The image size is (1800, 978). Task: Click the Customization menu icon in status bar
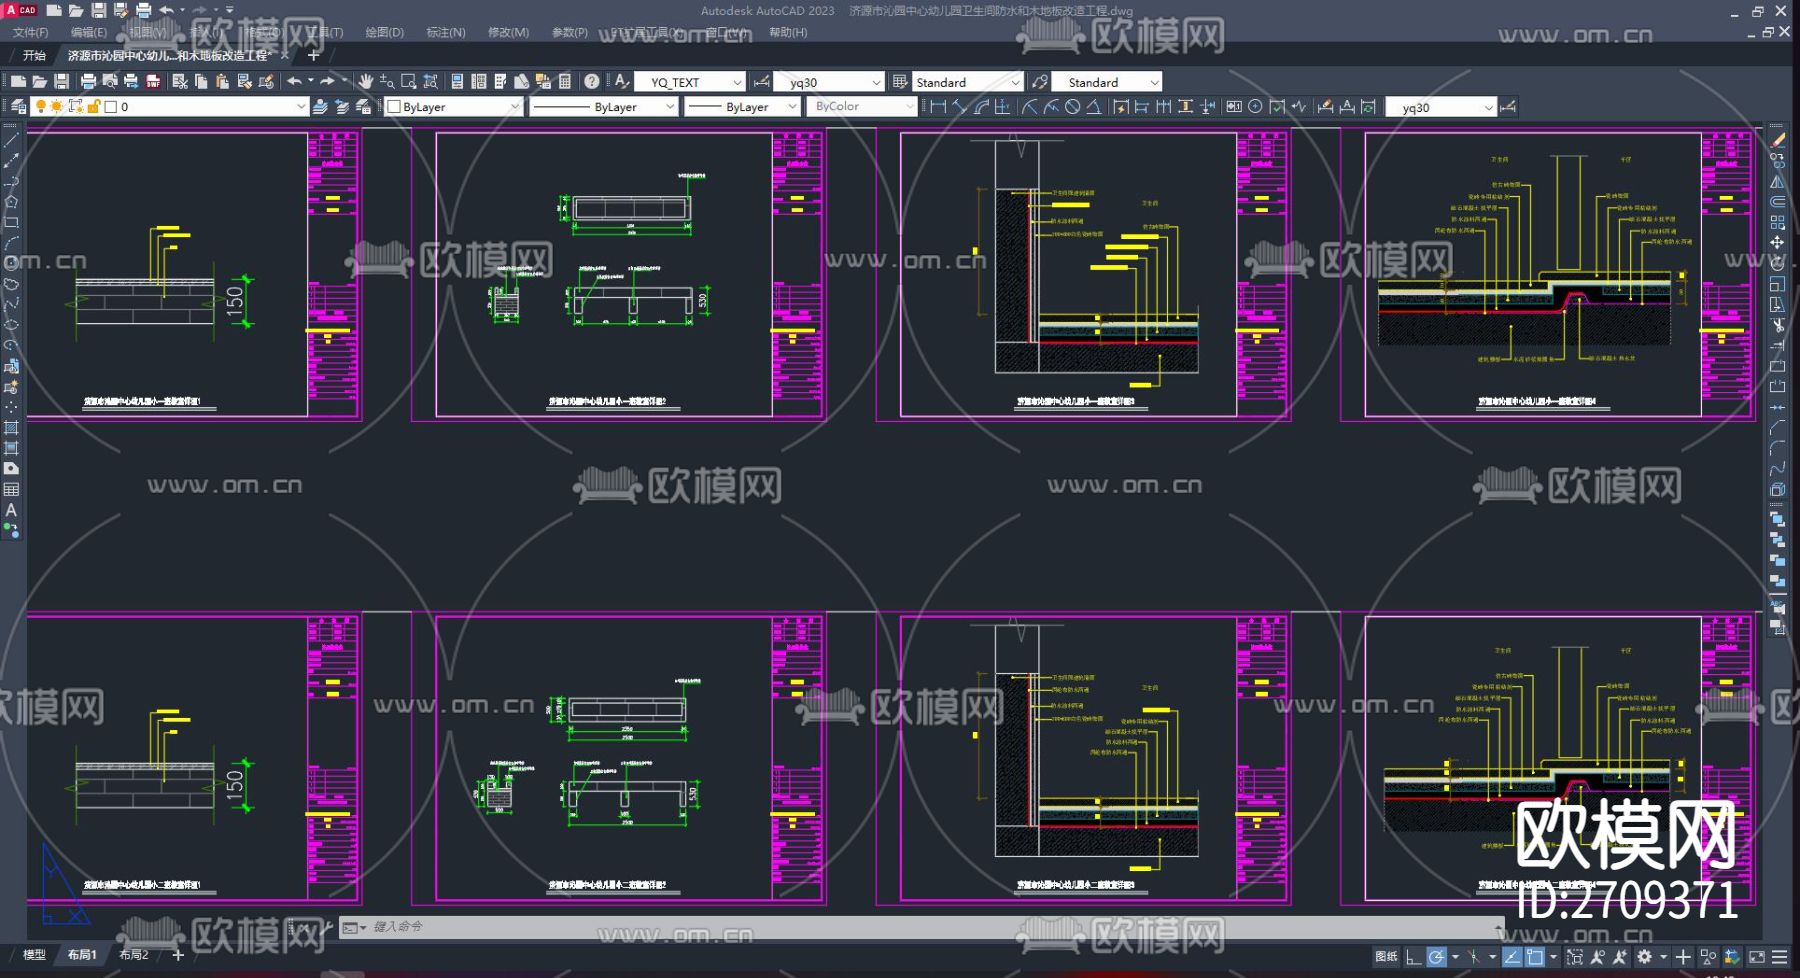pyautogui.click(x=1779, y=957)
